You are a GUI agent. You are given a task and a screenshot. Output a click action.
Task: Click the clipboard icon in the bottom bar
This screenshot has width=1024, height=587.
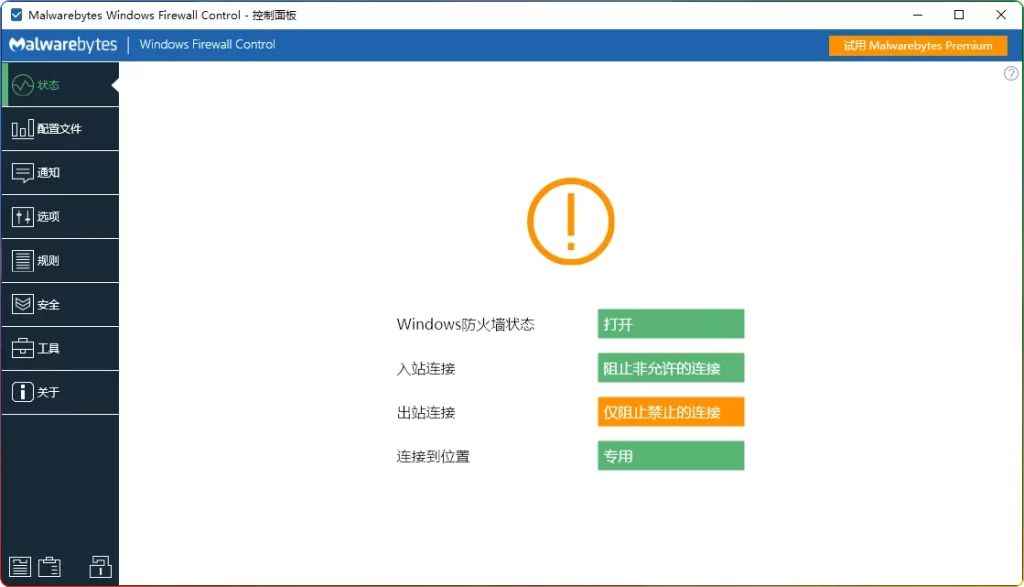[50, 566]
